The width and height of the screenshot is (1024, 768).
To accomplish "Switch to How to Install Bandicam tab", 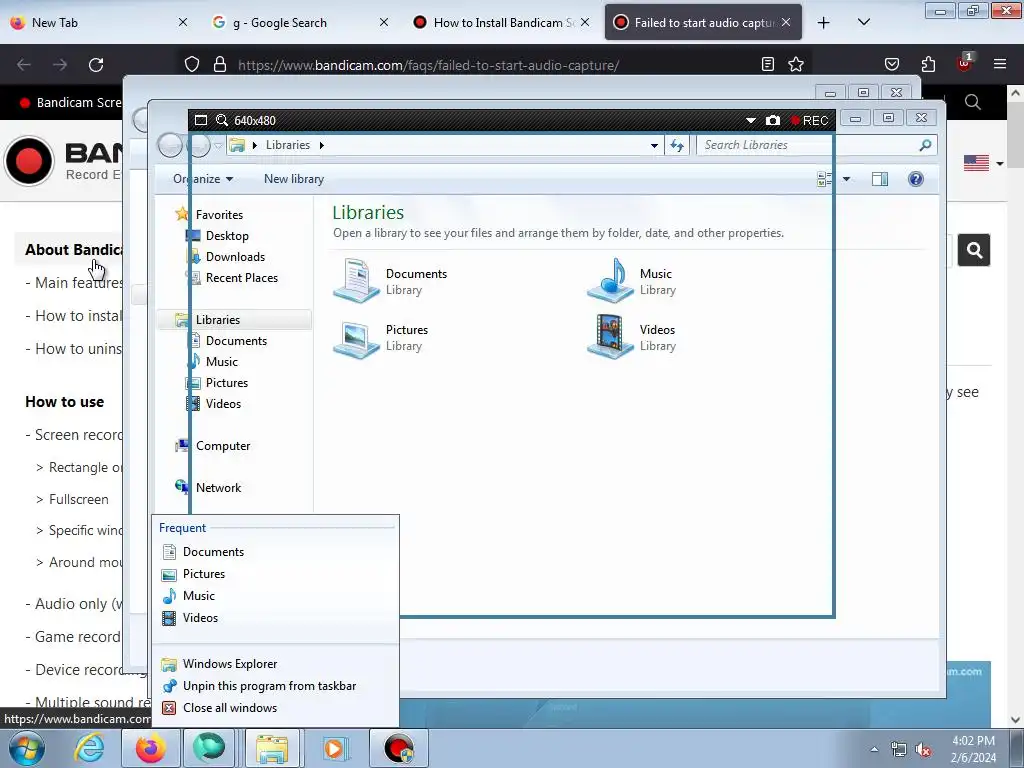I will point(502,23).
